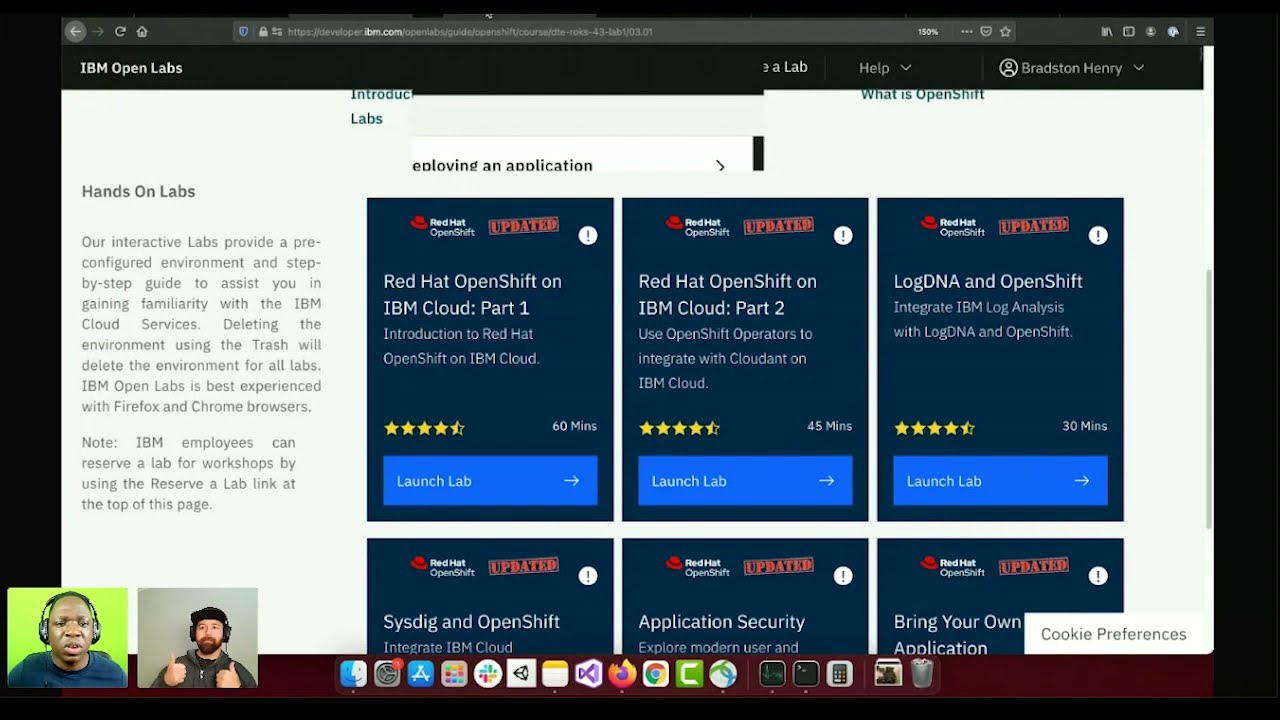
Task: Expand the Help dropdown menu
Action: coord(885,68)
